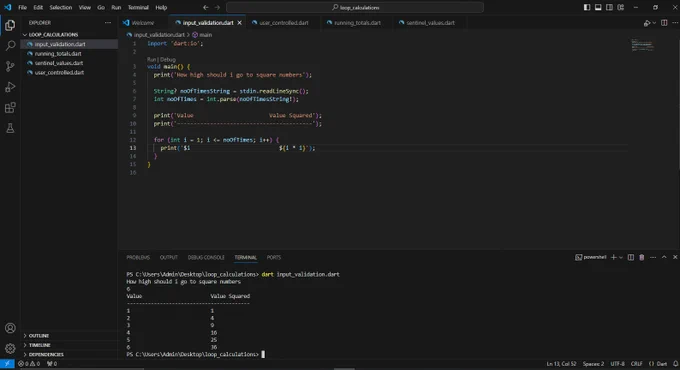Collapse the LOOP_CALCULATIONS folder
This screenshot has height=370, width=680.
(x=53, y=35)
